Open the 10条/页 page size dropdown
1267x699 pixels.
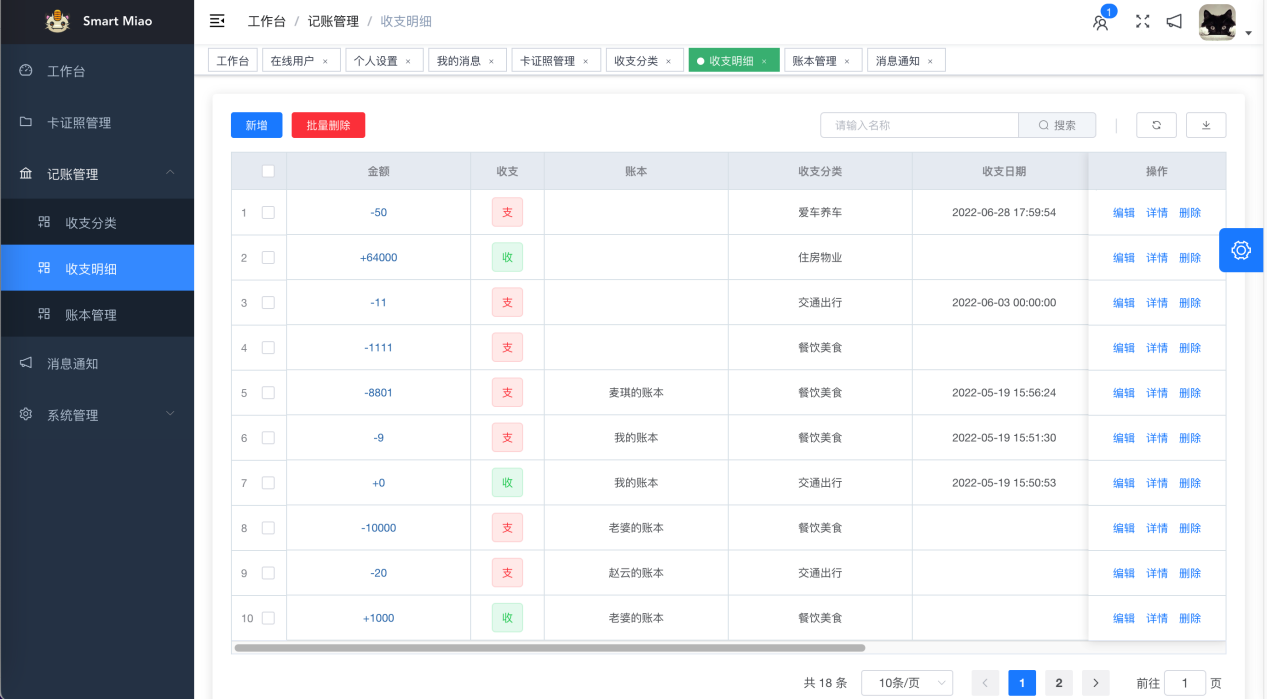906,683
